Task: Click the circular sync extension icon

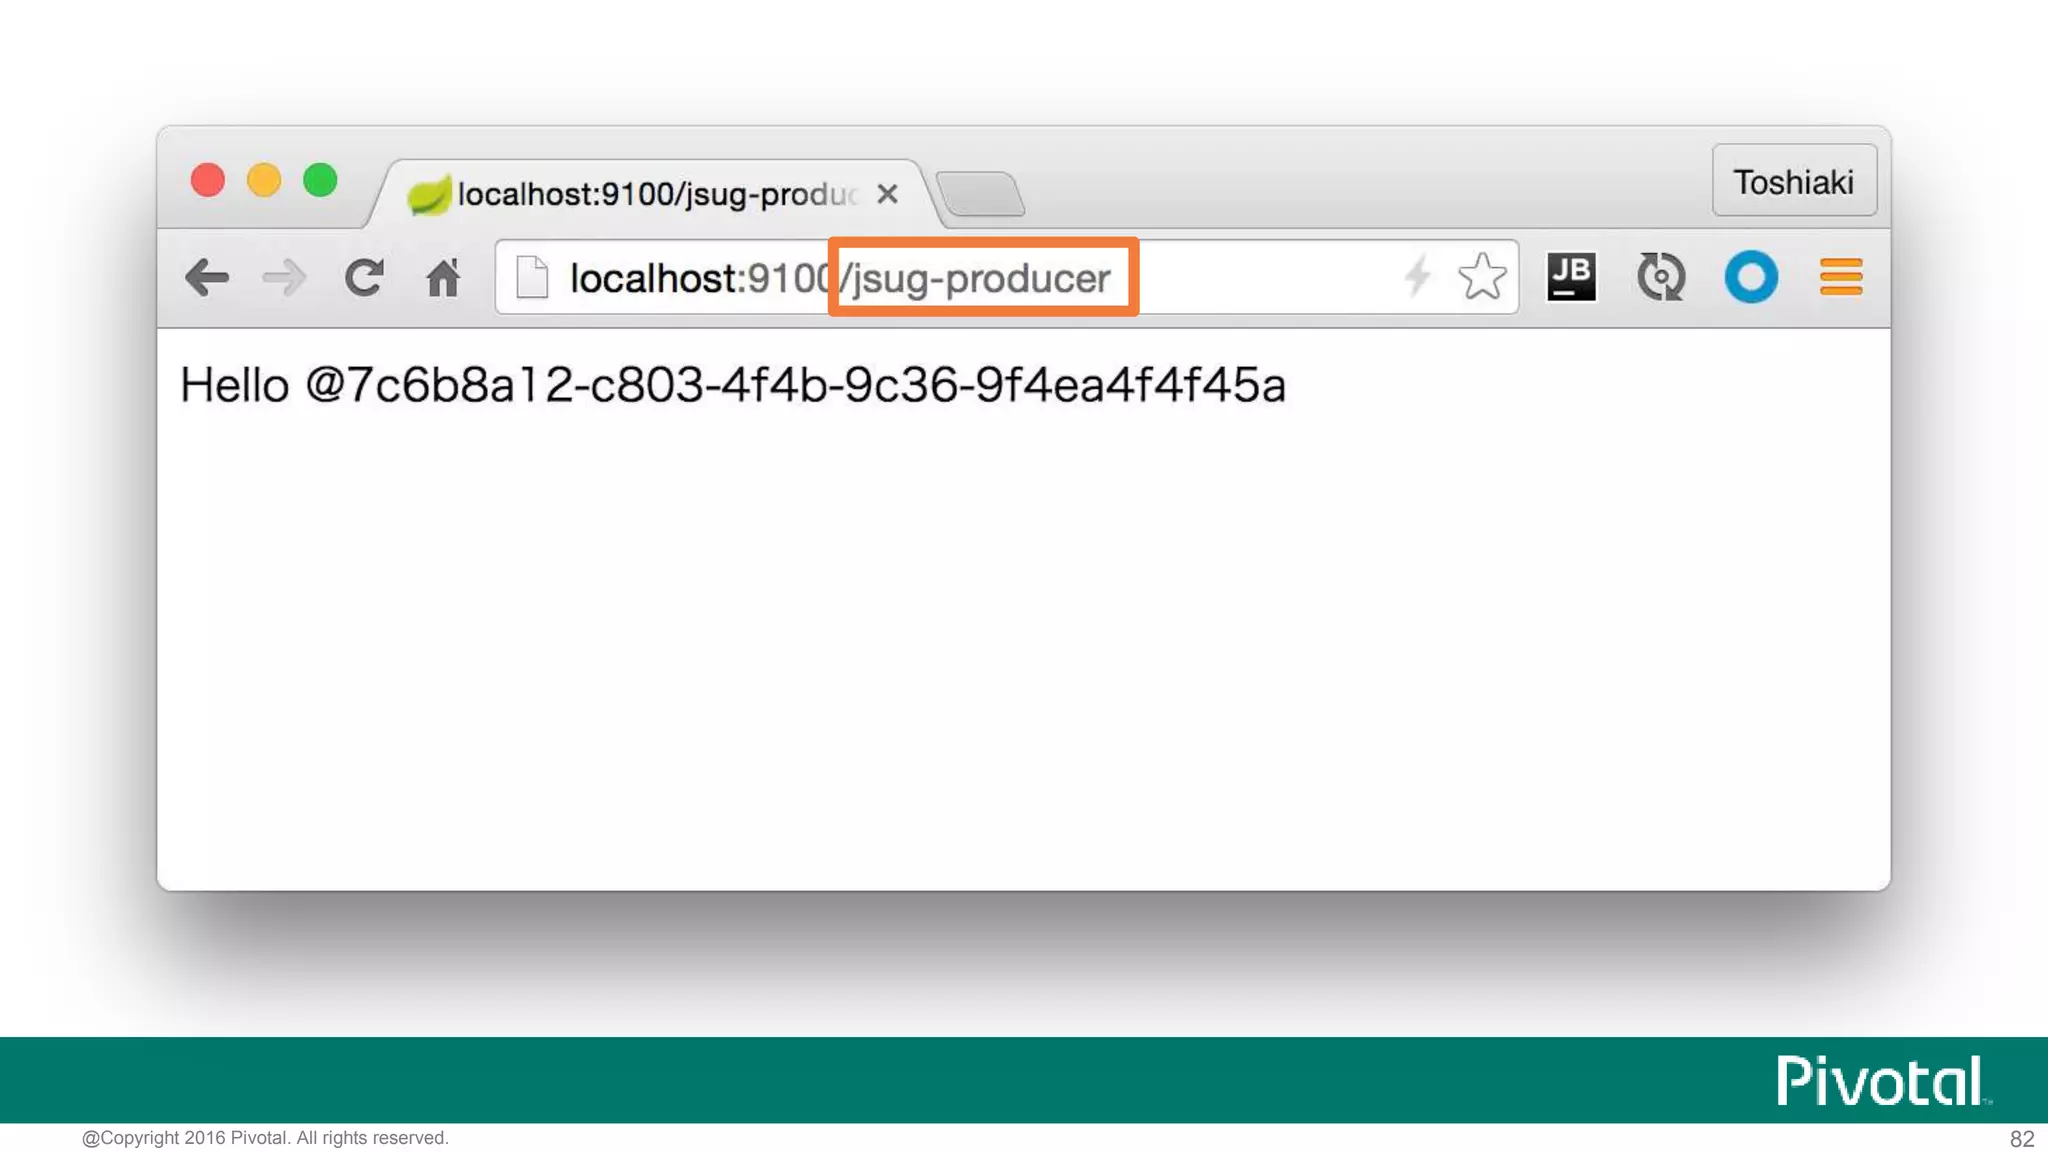Action: coord(1661,277)
